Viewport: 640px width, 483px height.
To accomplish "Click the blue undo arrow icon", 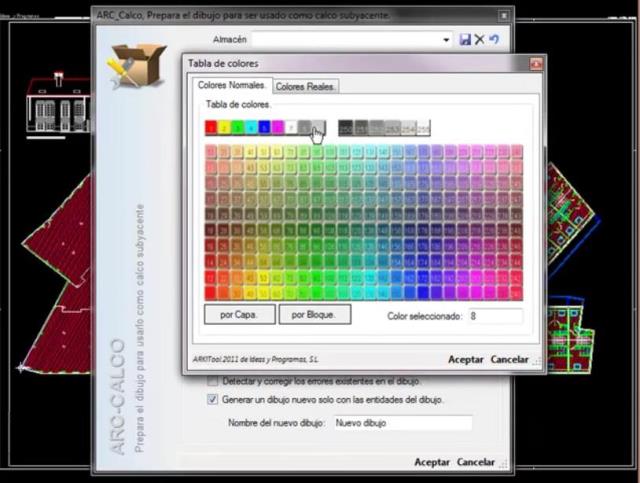I will pyautogui.click(x=494, y=39).
